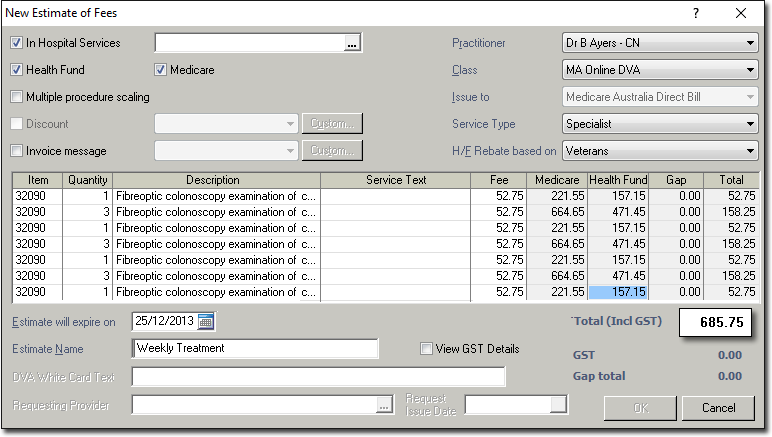Tick the Invoice message checkbox

pos(17,151)
